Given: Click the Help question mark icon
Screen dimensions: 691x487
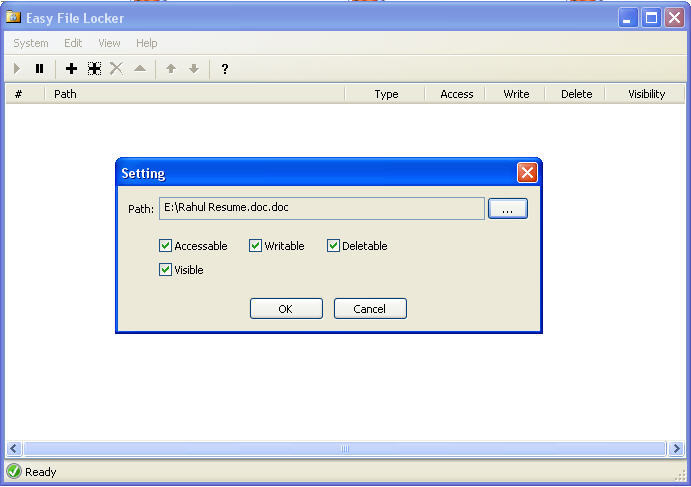Looking at the screenshot, I should (x=225, y=69).
